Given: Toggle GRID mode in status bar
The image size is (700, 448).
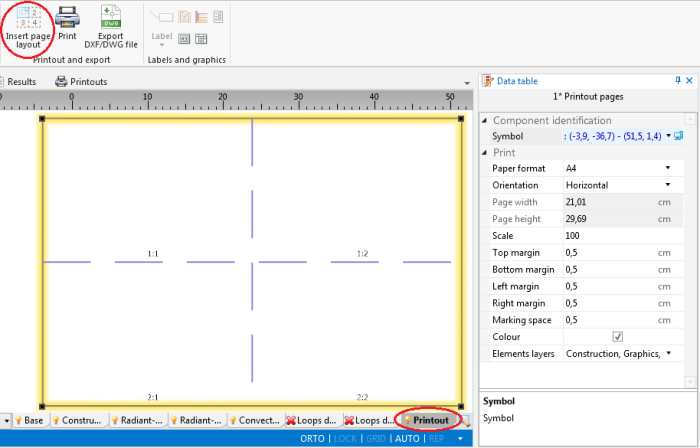Looking at the screenshot, I should tap(376, 439).
